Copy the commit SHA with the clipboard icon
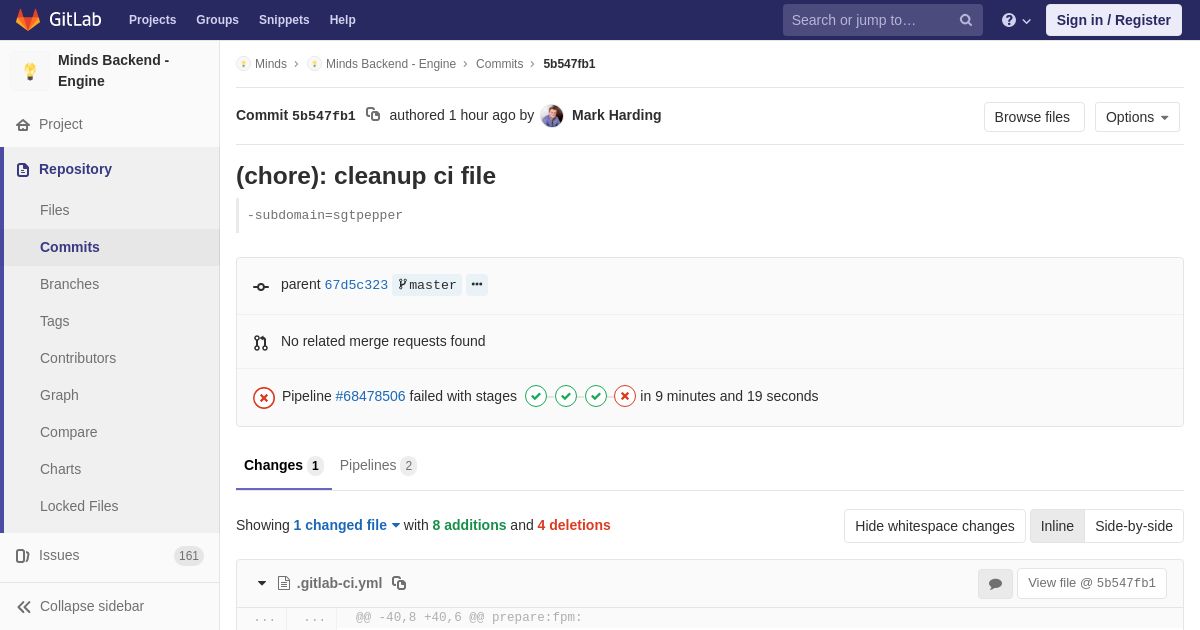This screenshot has height=630, width=1200. tap(373, 115)
